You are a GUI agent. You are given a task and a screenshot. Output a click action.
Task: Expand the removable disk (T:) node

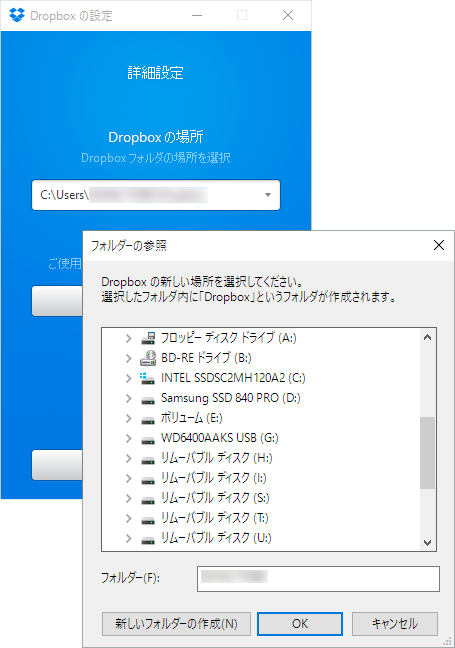point(129,518)
